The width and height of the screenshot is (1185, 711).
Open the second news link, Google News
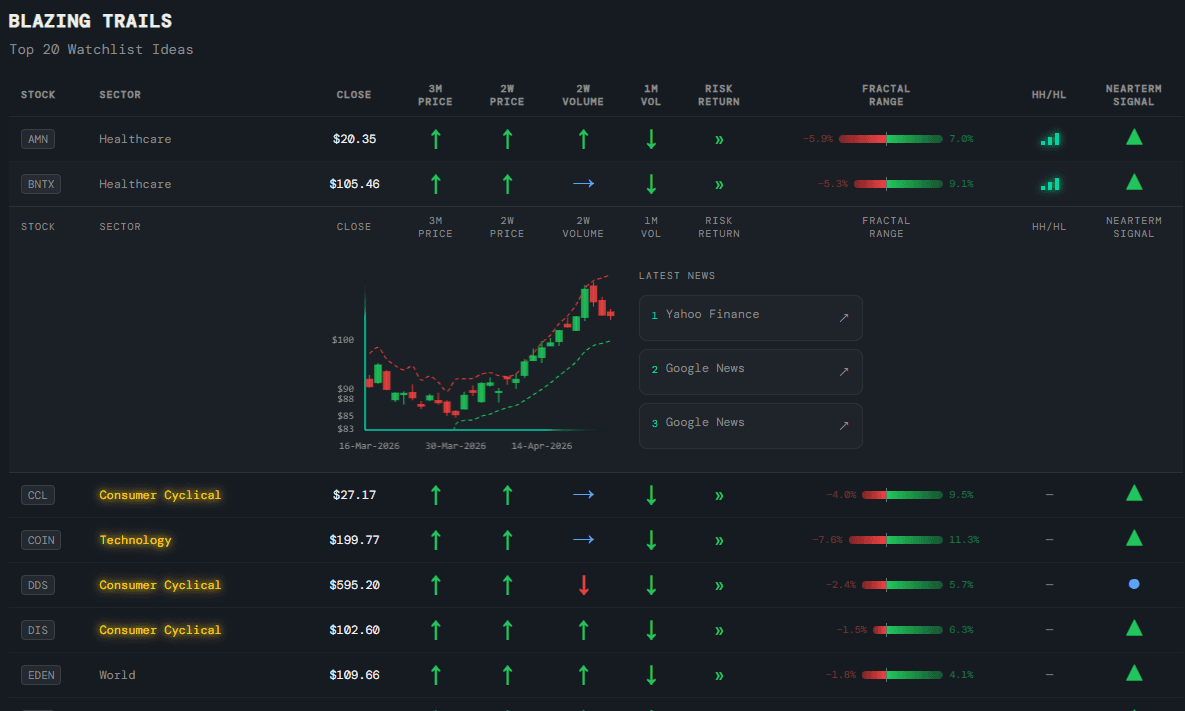point(750,370)
